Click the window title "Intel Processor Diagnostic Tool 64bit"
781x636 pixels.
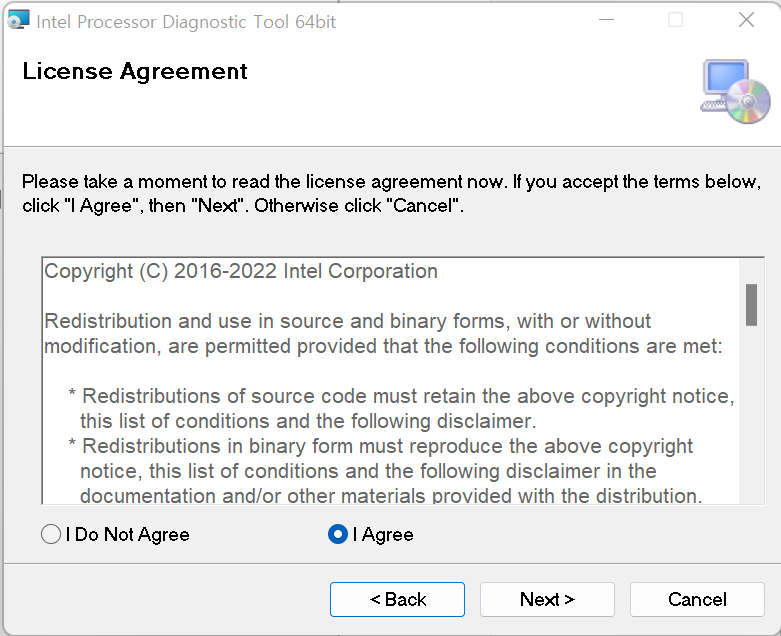[x=186, y=21]
